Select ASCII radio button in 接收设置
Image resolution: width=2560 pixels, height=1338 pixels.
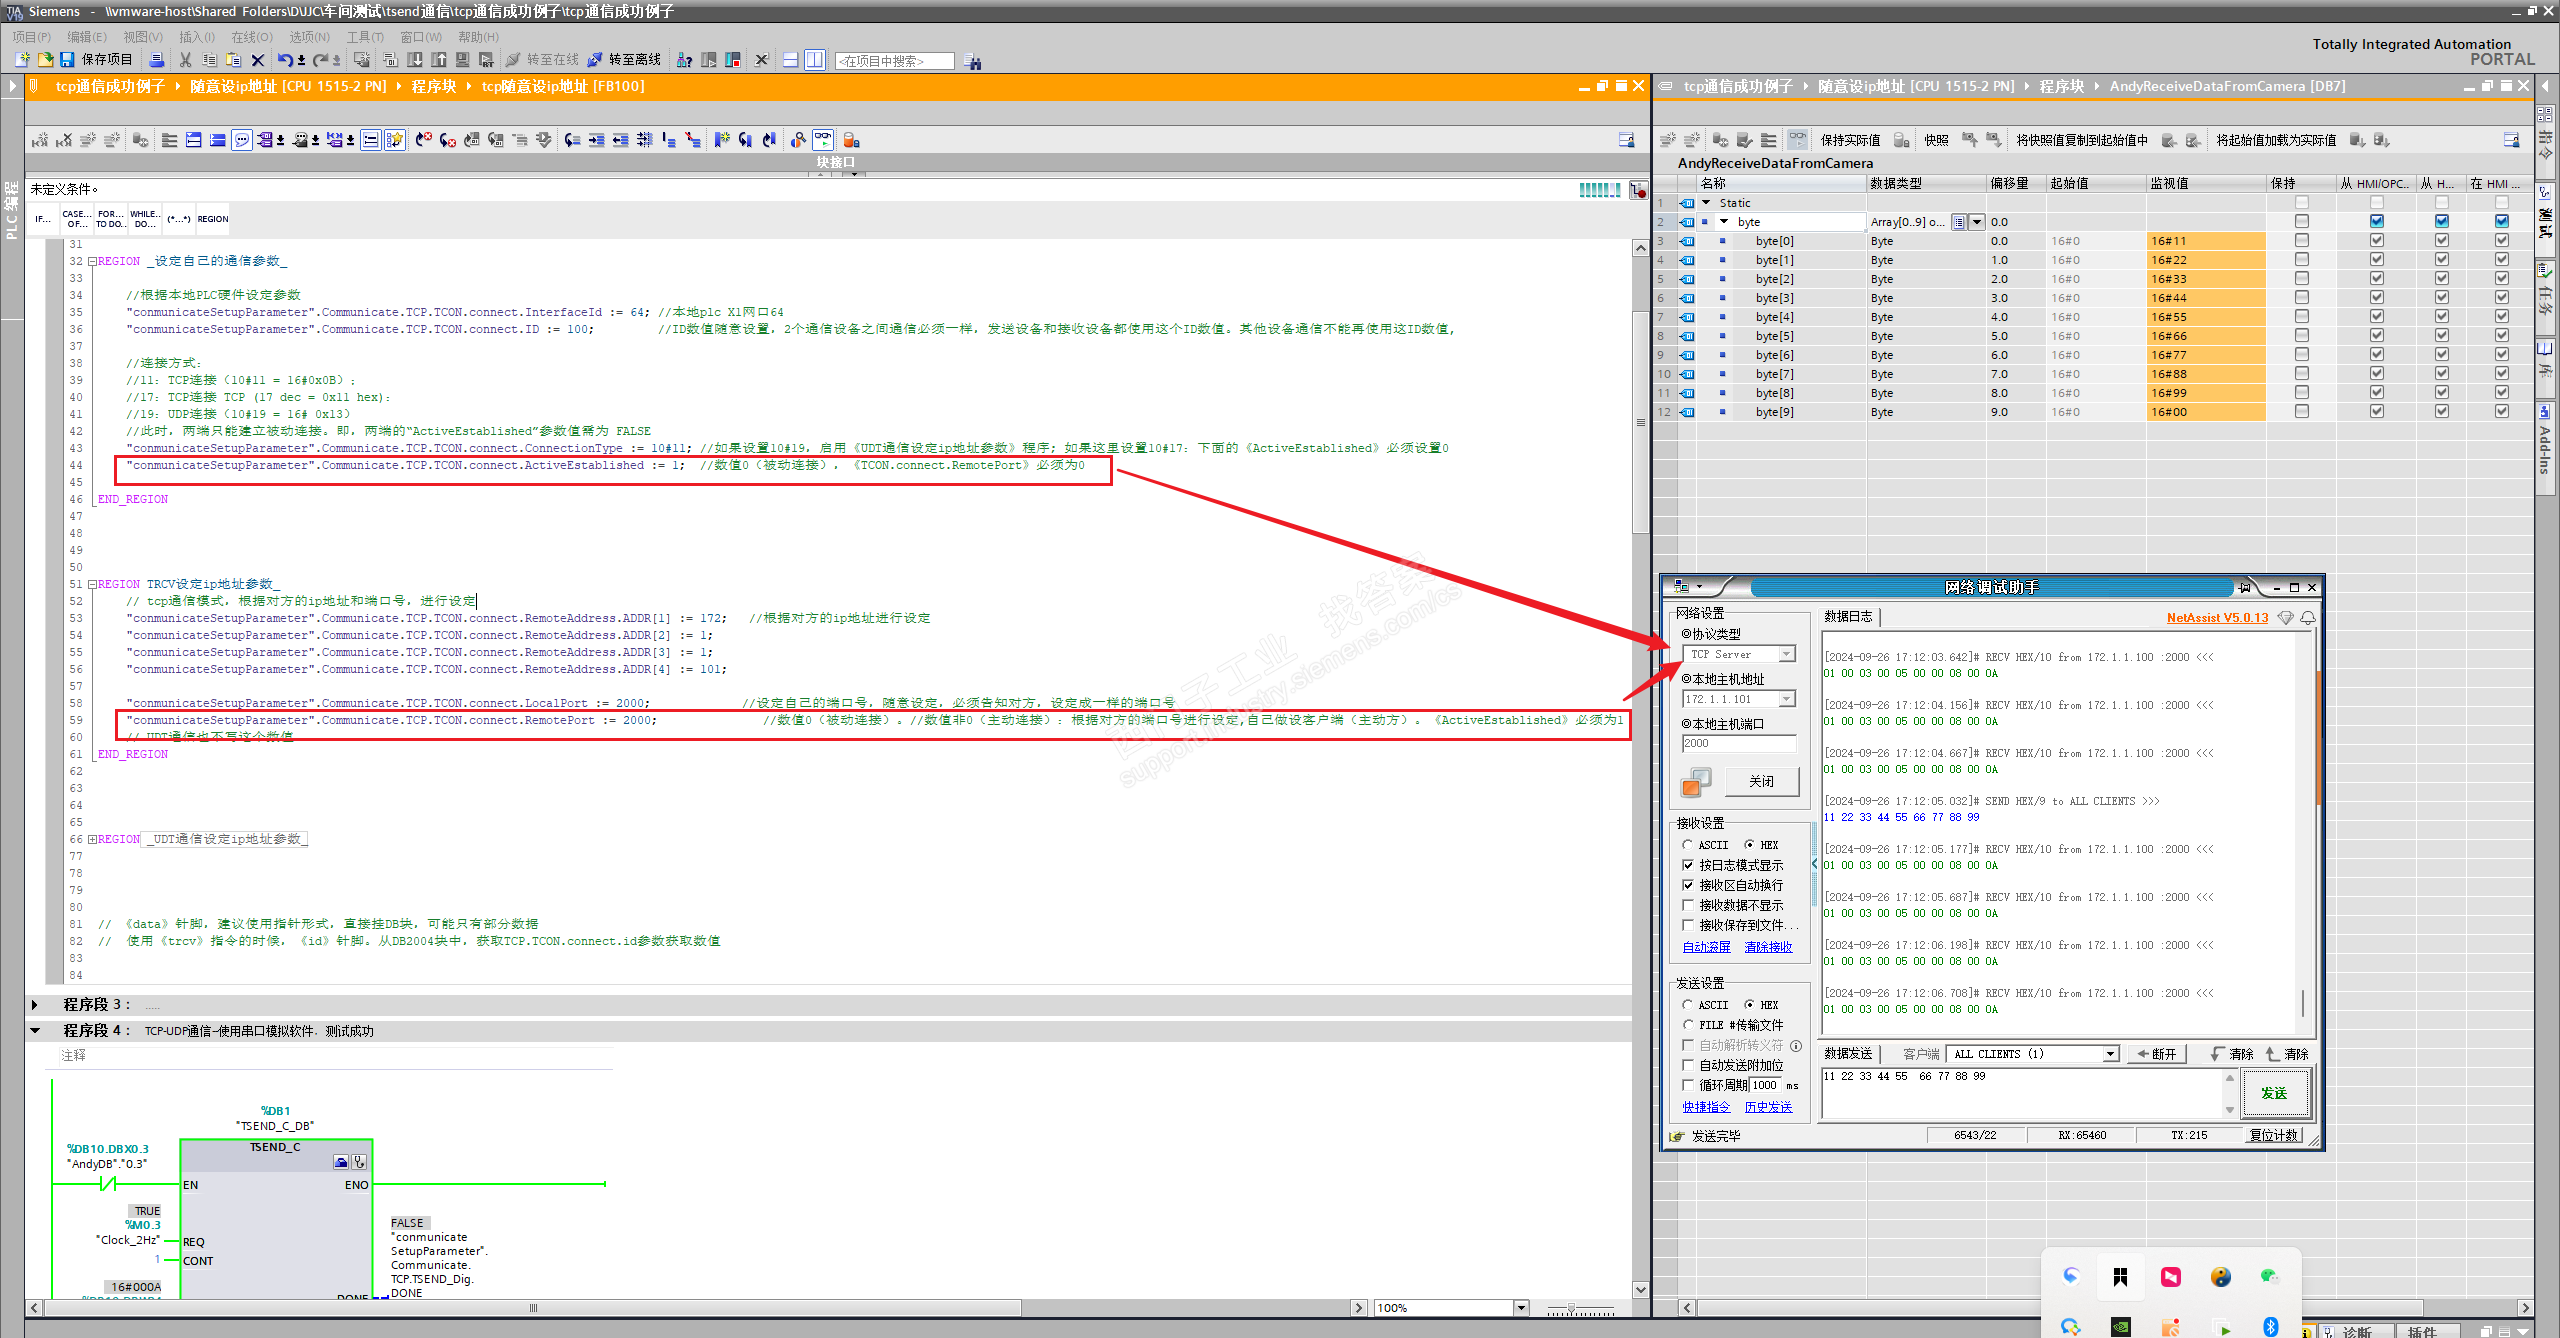pos(1688,845)
